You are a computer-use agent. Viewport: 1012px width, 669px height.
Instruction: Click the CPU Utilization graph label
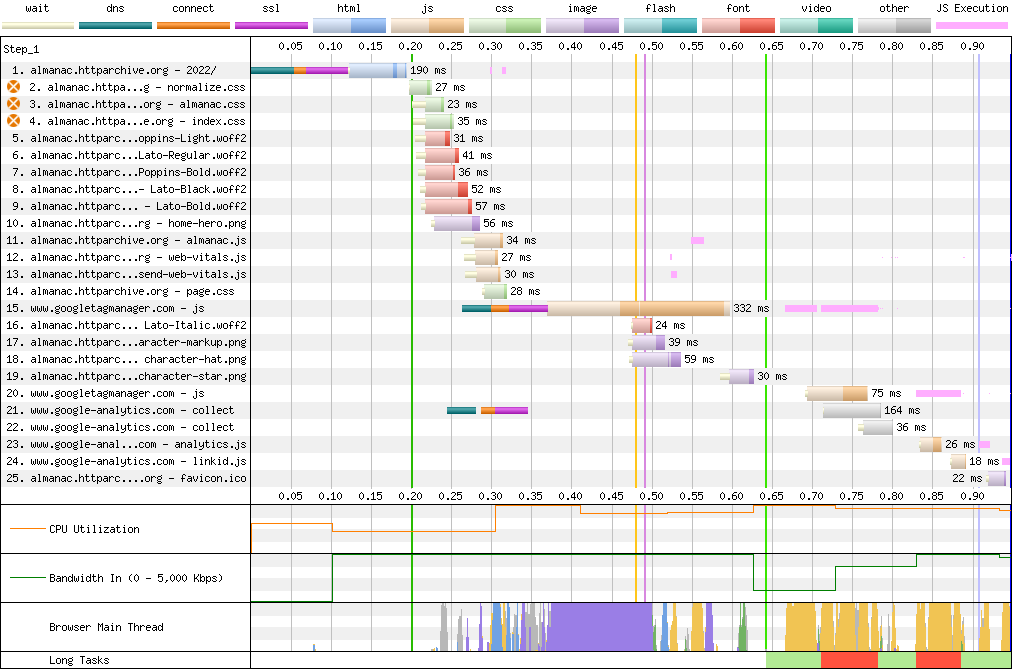pos(94,529)
